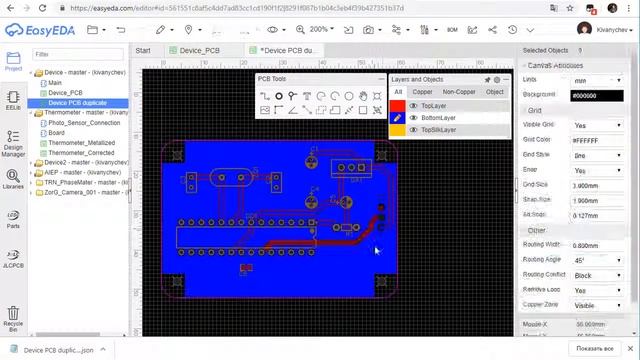
Task: Toggle BottomLayer visibility eye
Action: coord(413,118)
